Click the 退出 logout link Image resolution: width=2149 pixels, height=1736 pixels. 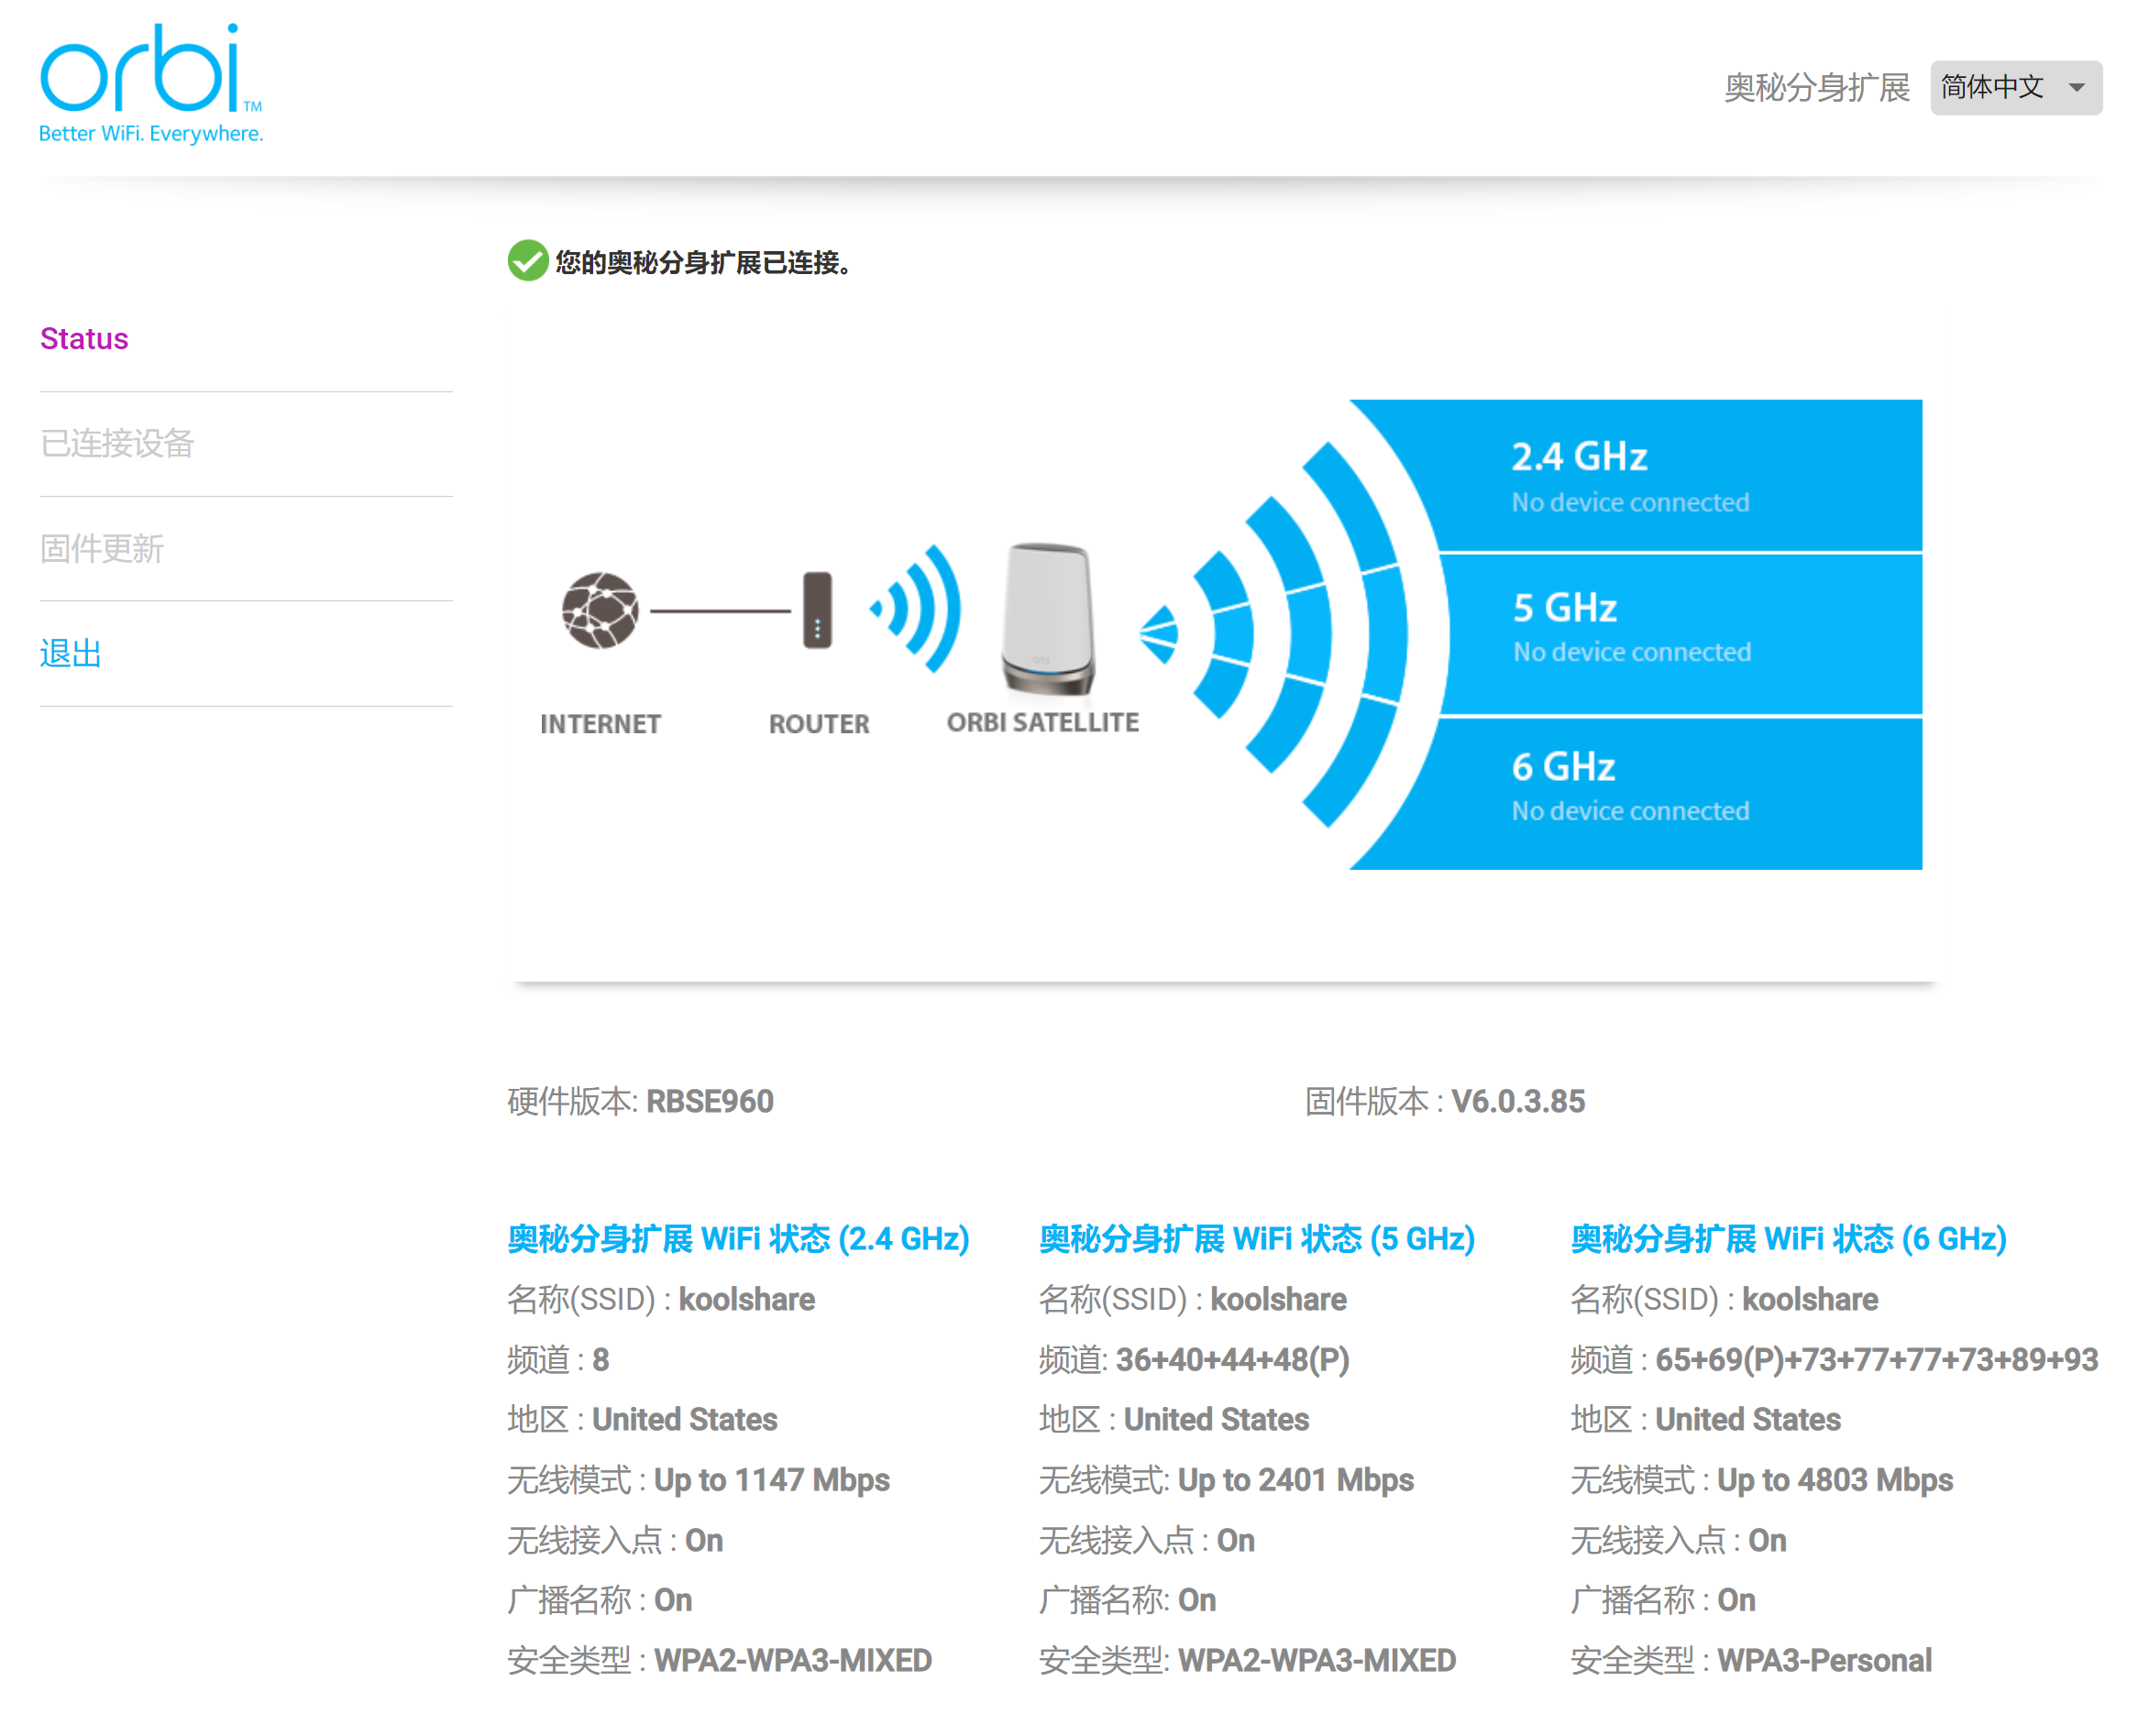click(70, 653)
